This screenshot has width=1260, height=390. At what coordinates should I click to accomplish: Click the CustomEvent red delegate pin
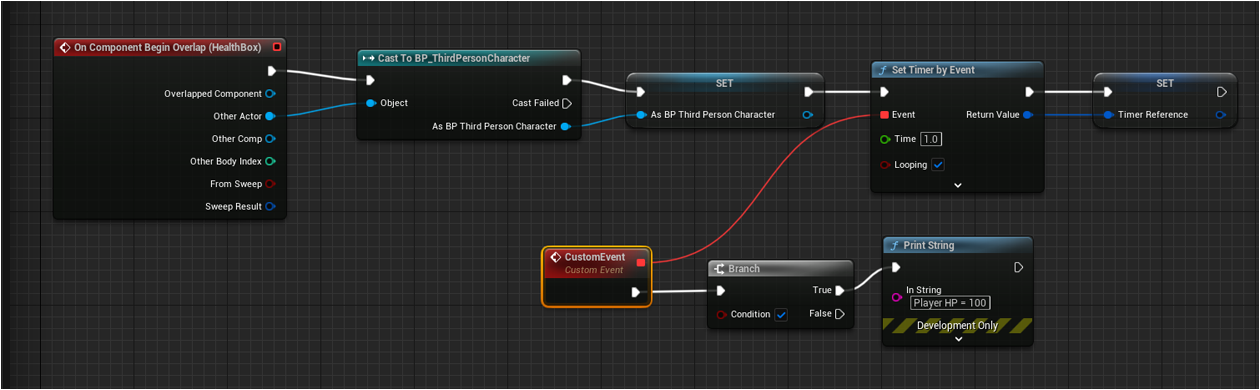641,262
